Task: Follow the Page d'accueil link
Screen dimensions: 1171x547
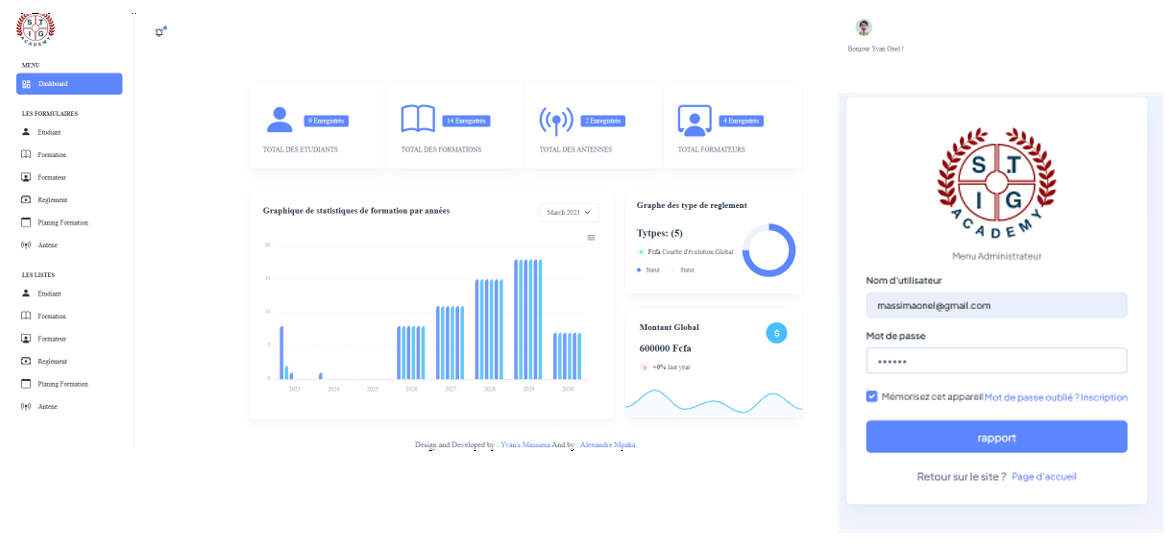Action: [1044, 476]
